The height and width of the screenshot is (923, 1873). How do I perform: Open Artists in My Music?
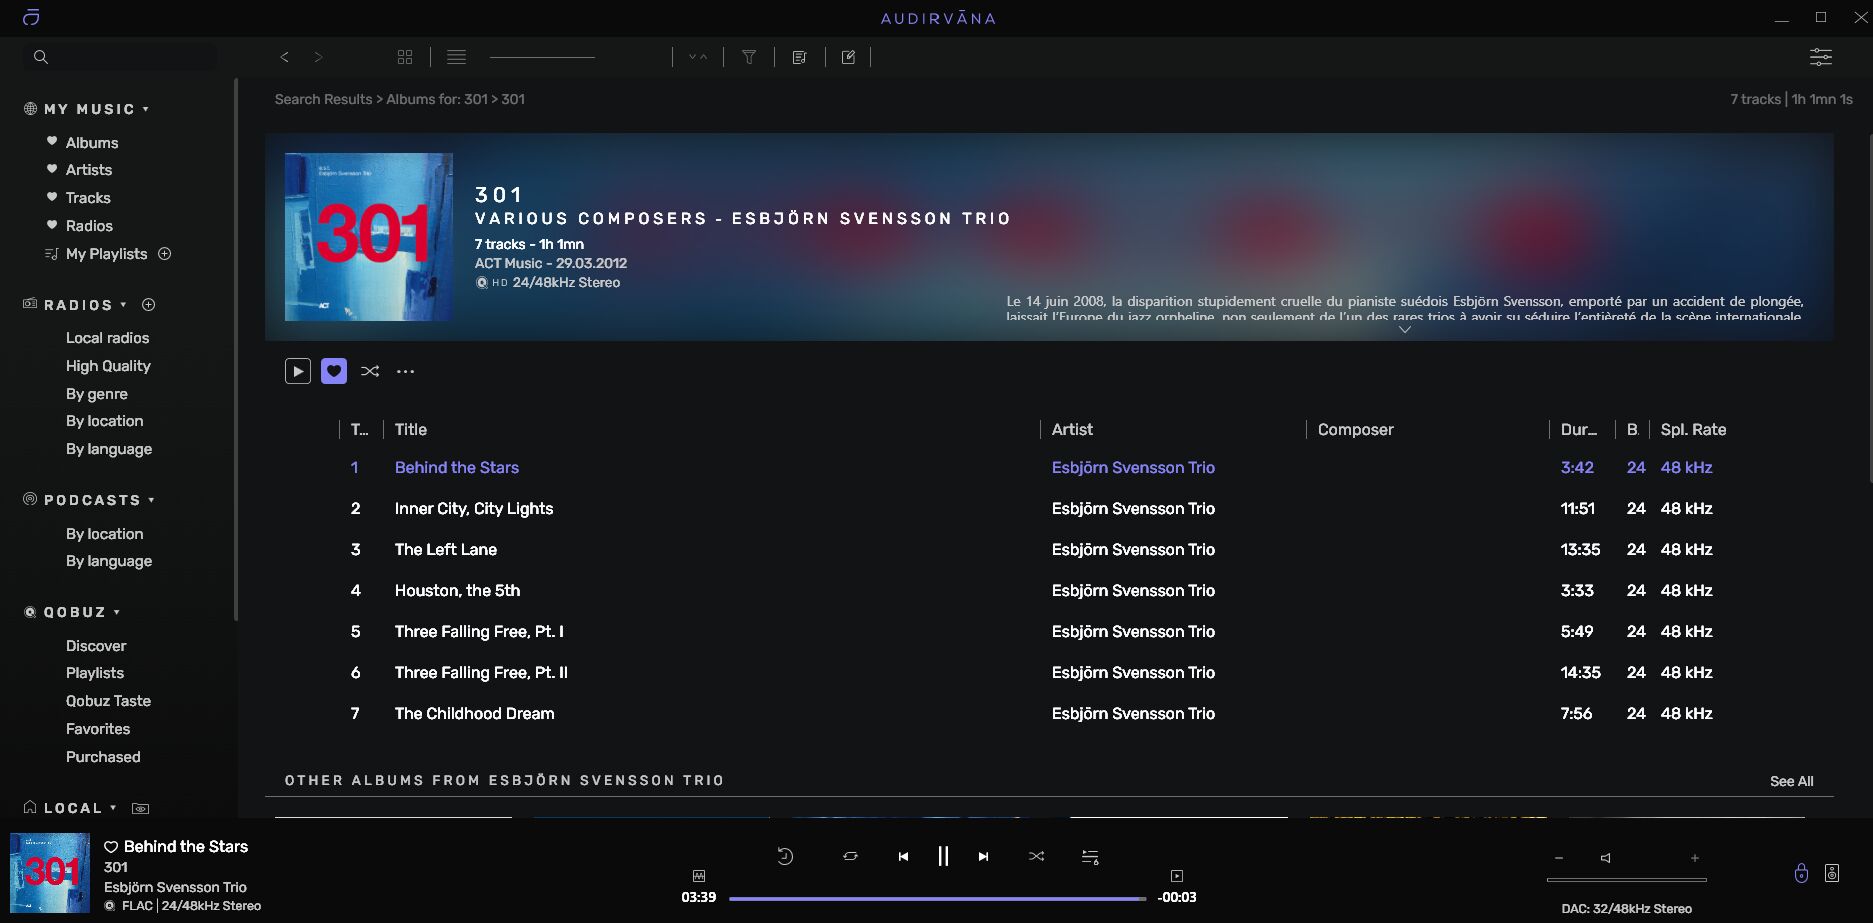tap(89, 170)
